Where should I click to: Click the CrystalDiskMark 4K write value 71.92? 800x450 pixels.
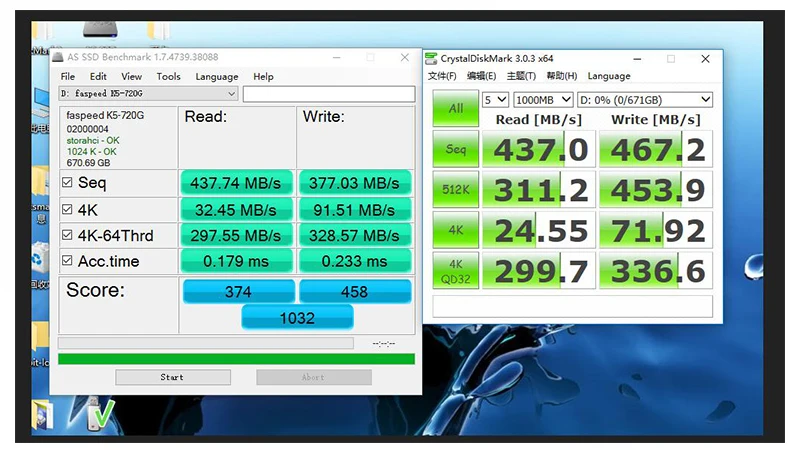point(656,230)
